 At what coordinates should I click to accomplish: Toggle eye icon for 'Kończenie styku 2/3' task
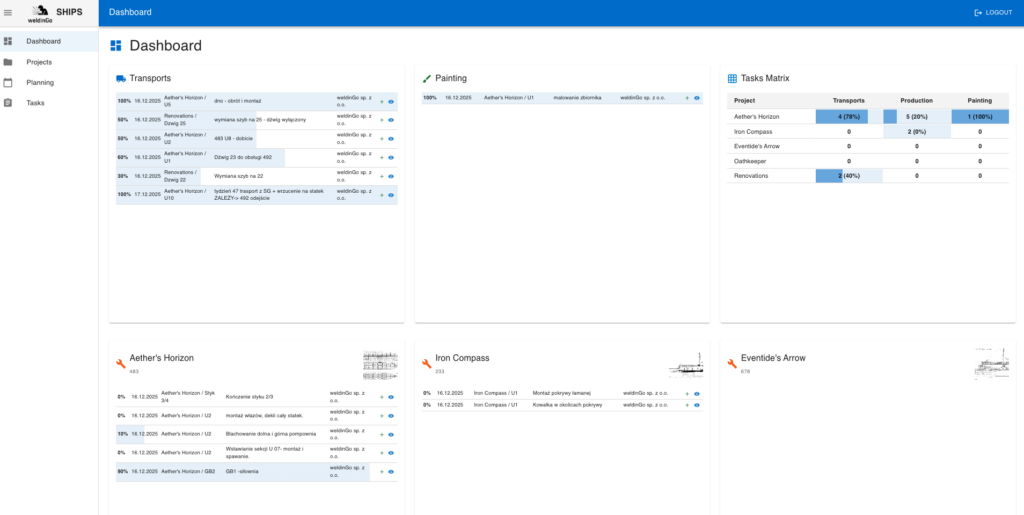tap(391, 397)
